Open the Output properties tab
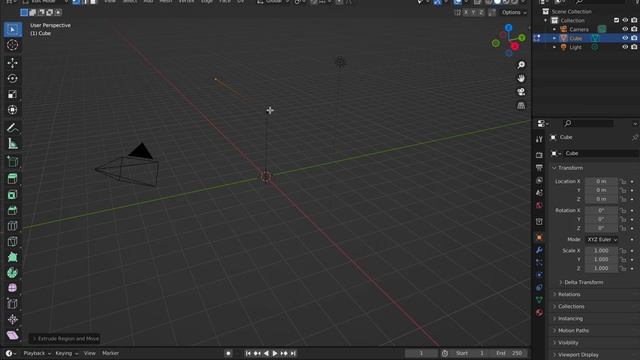The image size is (640, 360). point(539,168)
